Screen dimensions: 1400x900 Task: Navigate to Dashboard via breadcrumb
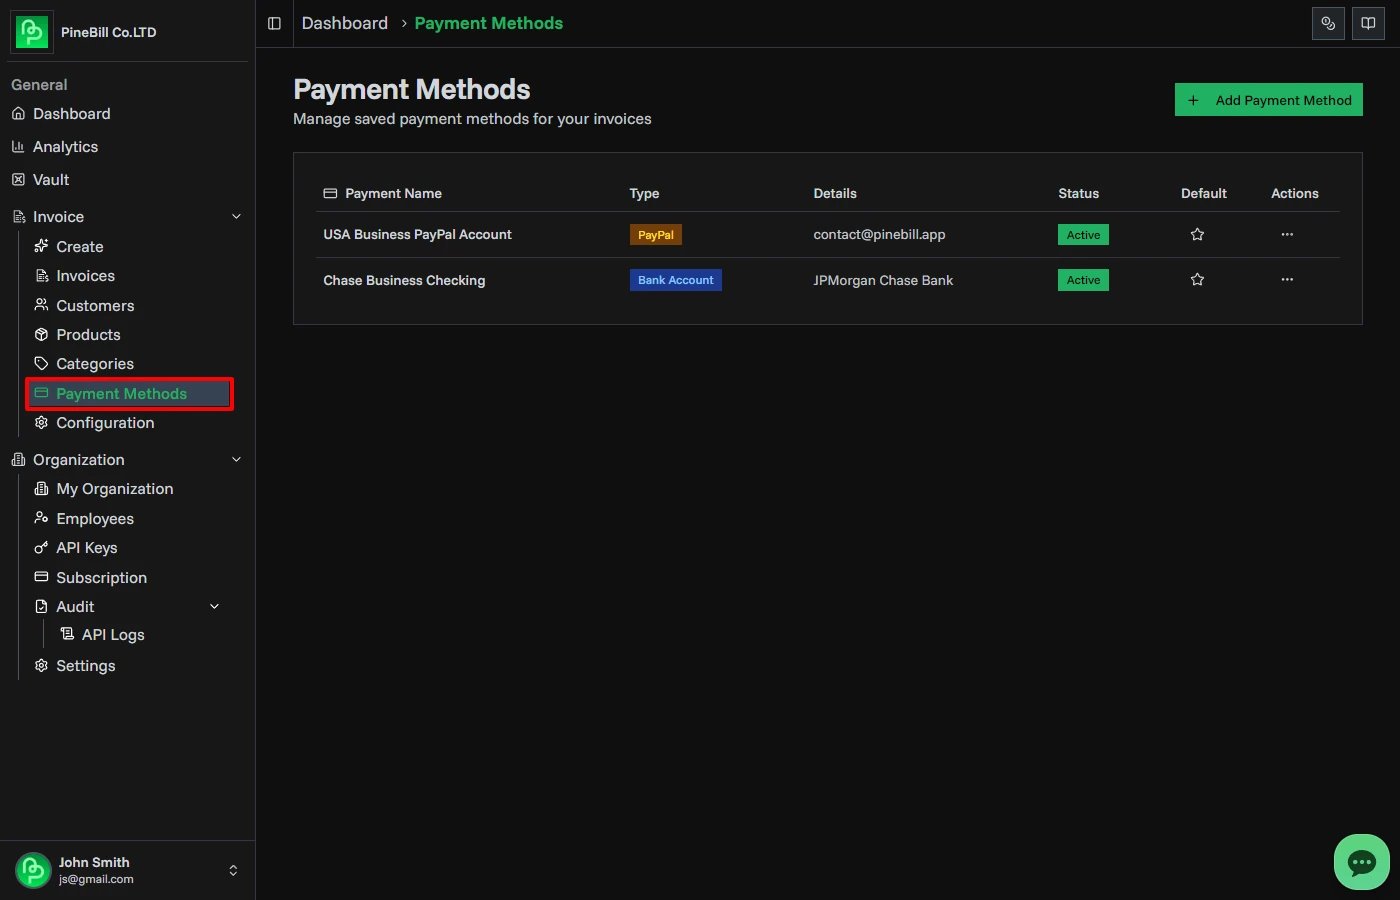tap(344, 23)
